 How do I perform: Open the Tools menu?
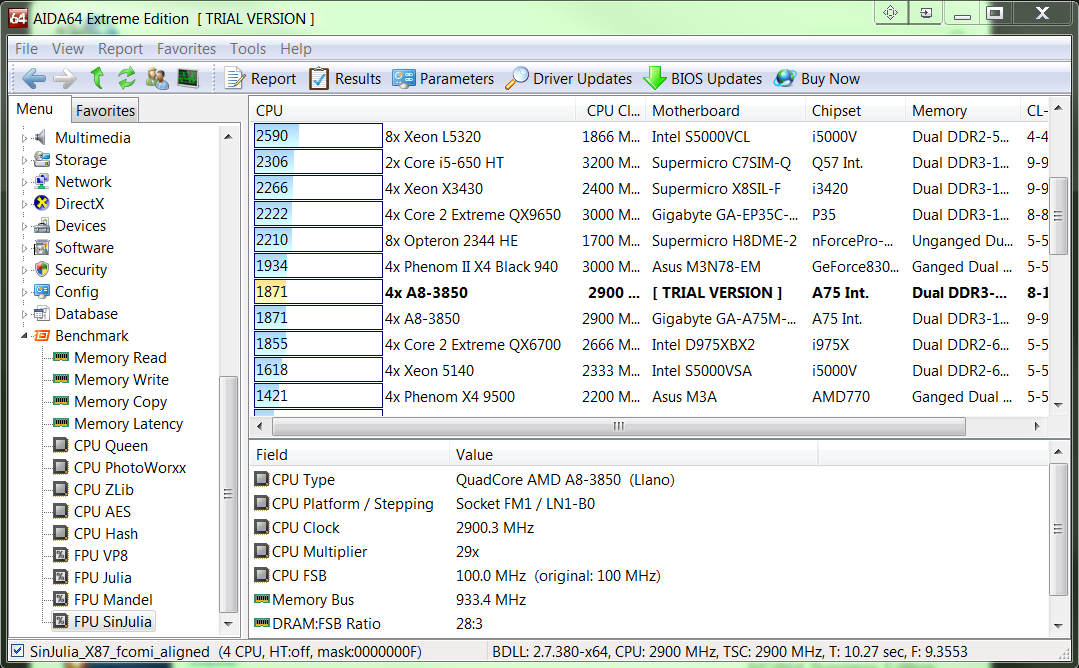[x=248, y=49]
